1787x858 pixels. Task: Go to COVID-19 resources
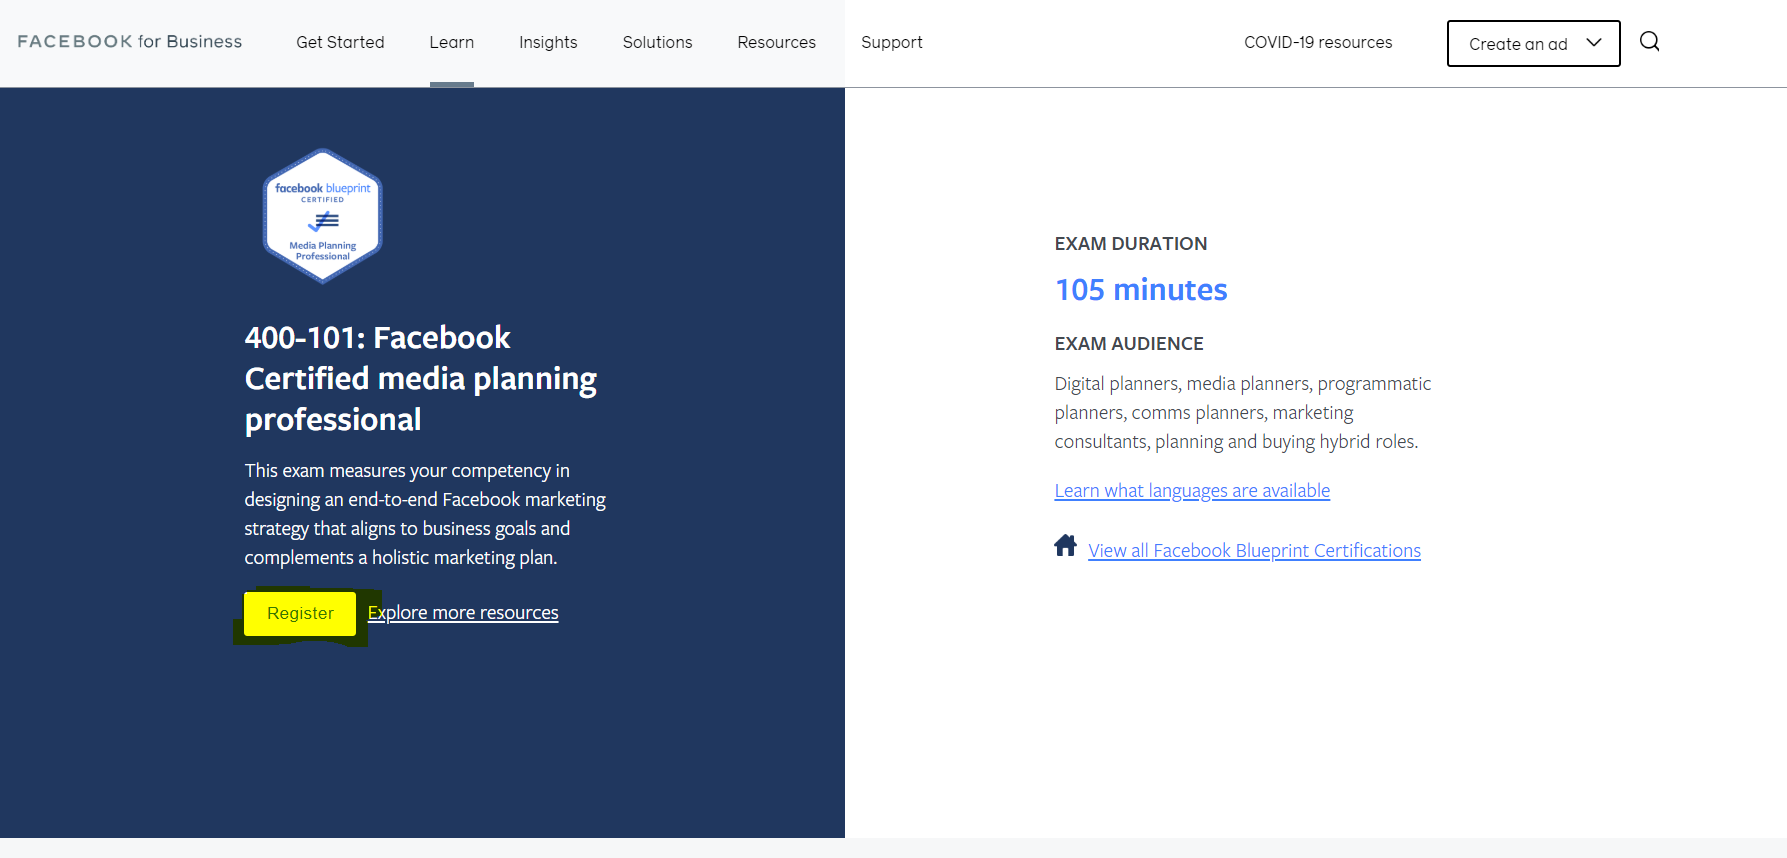1318,42
